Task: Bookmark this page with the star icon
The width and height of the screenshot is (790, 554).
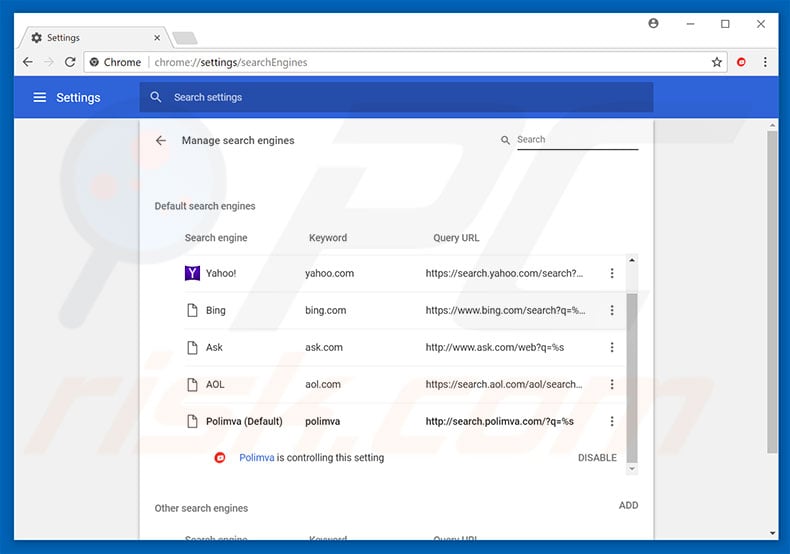Action: [x=716, y=62]
